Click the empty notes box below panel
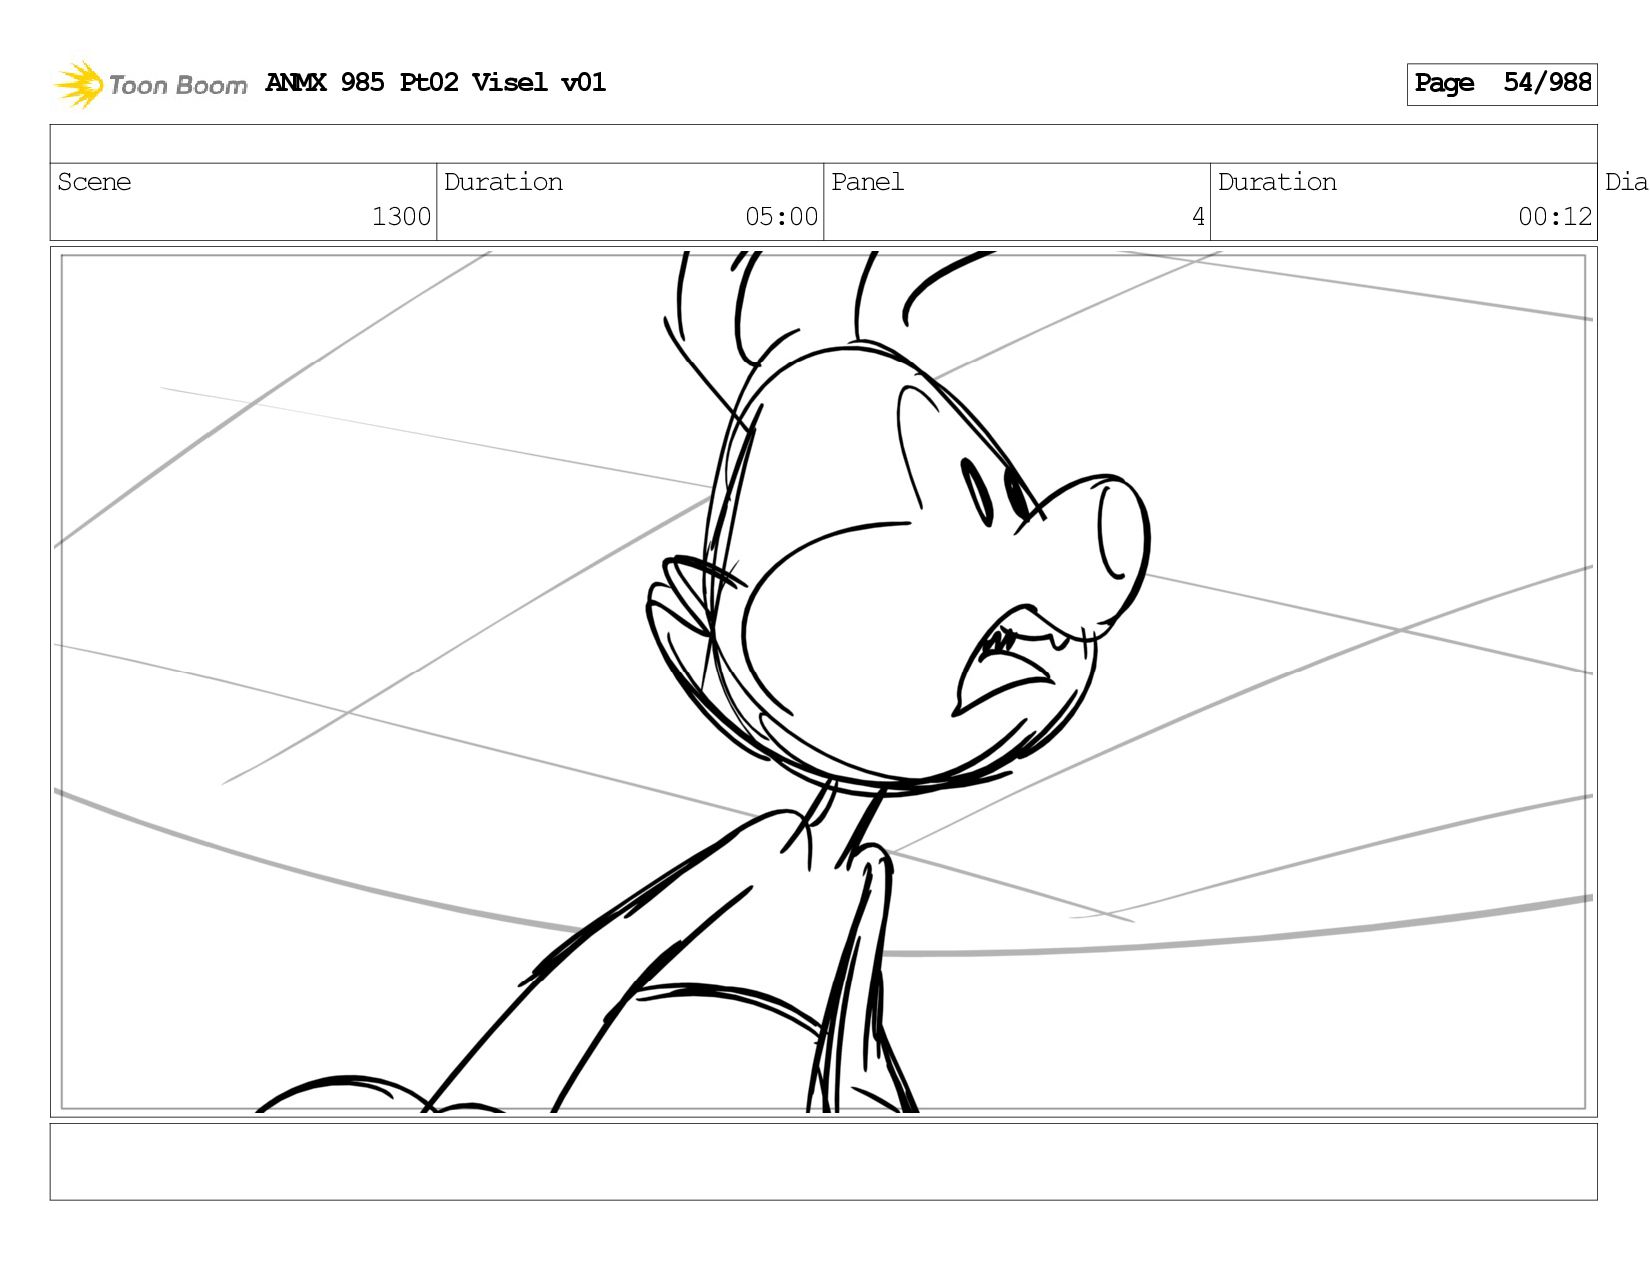 click(823, 1161)
